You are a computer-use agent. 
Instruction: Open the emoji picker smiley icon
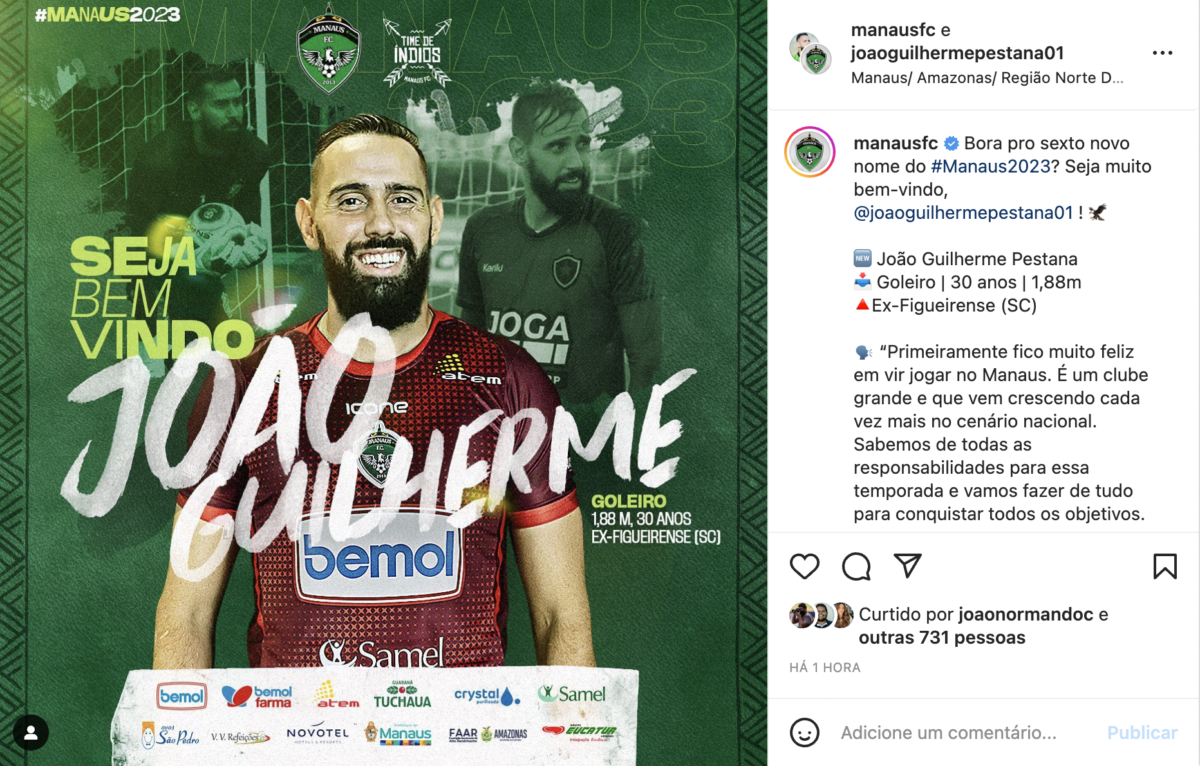(x=805, y=732)
